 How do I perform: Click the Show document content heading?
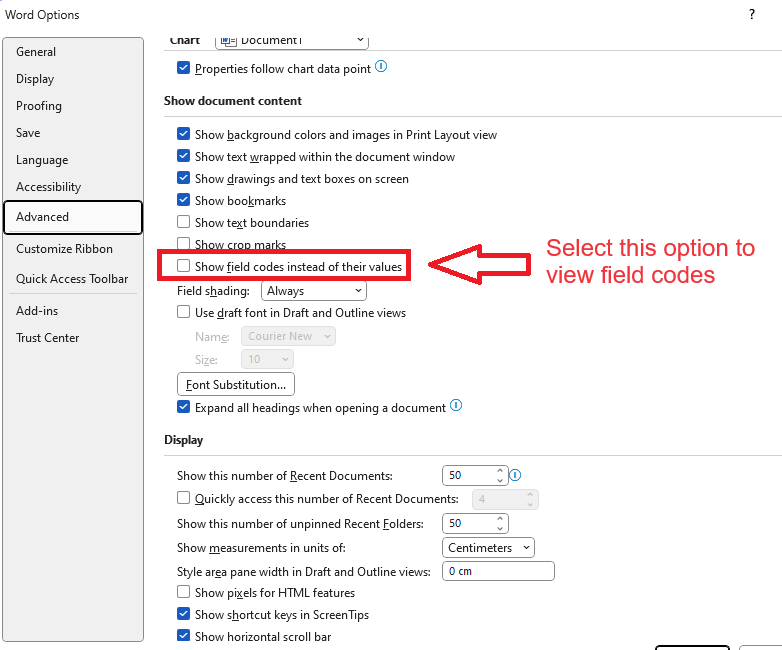coord(233,101)
